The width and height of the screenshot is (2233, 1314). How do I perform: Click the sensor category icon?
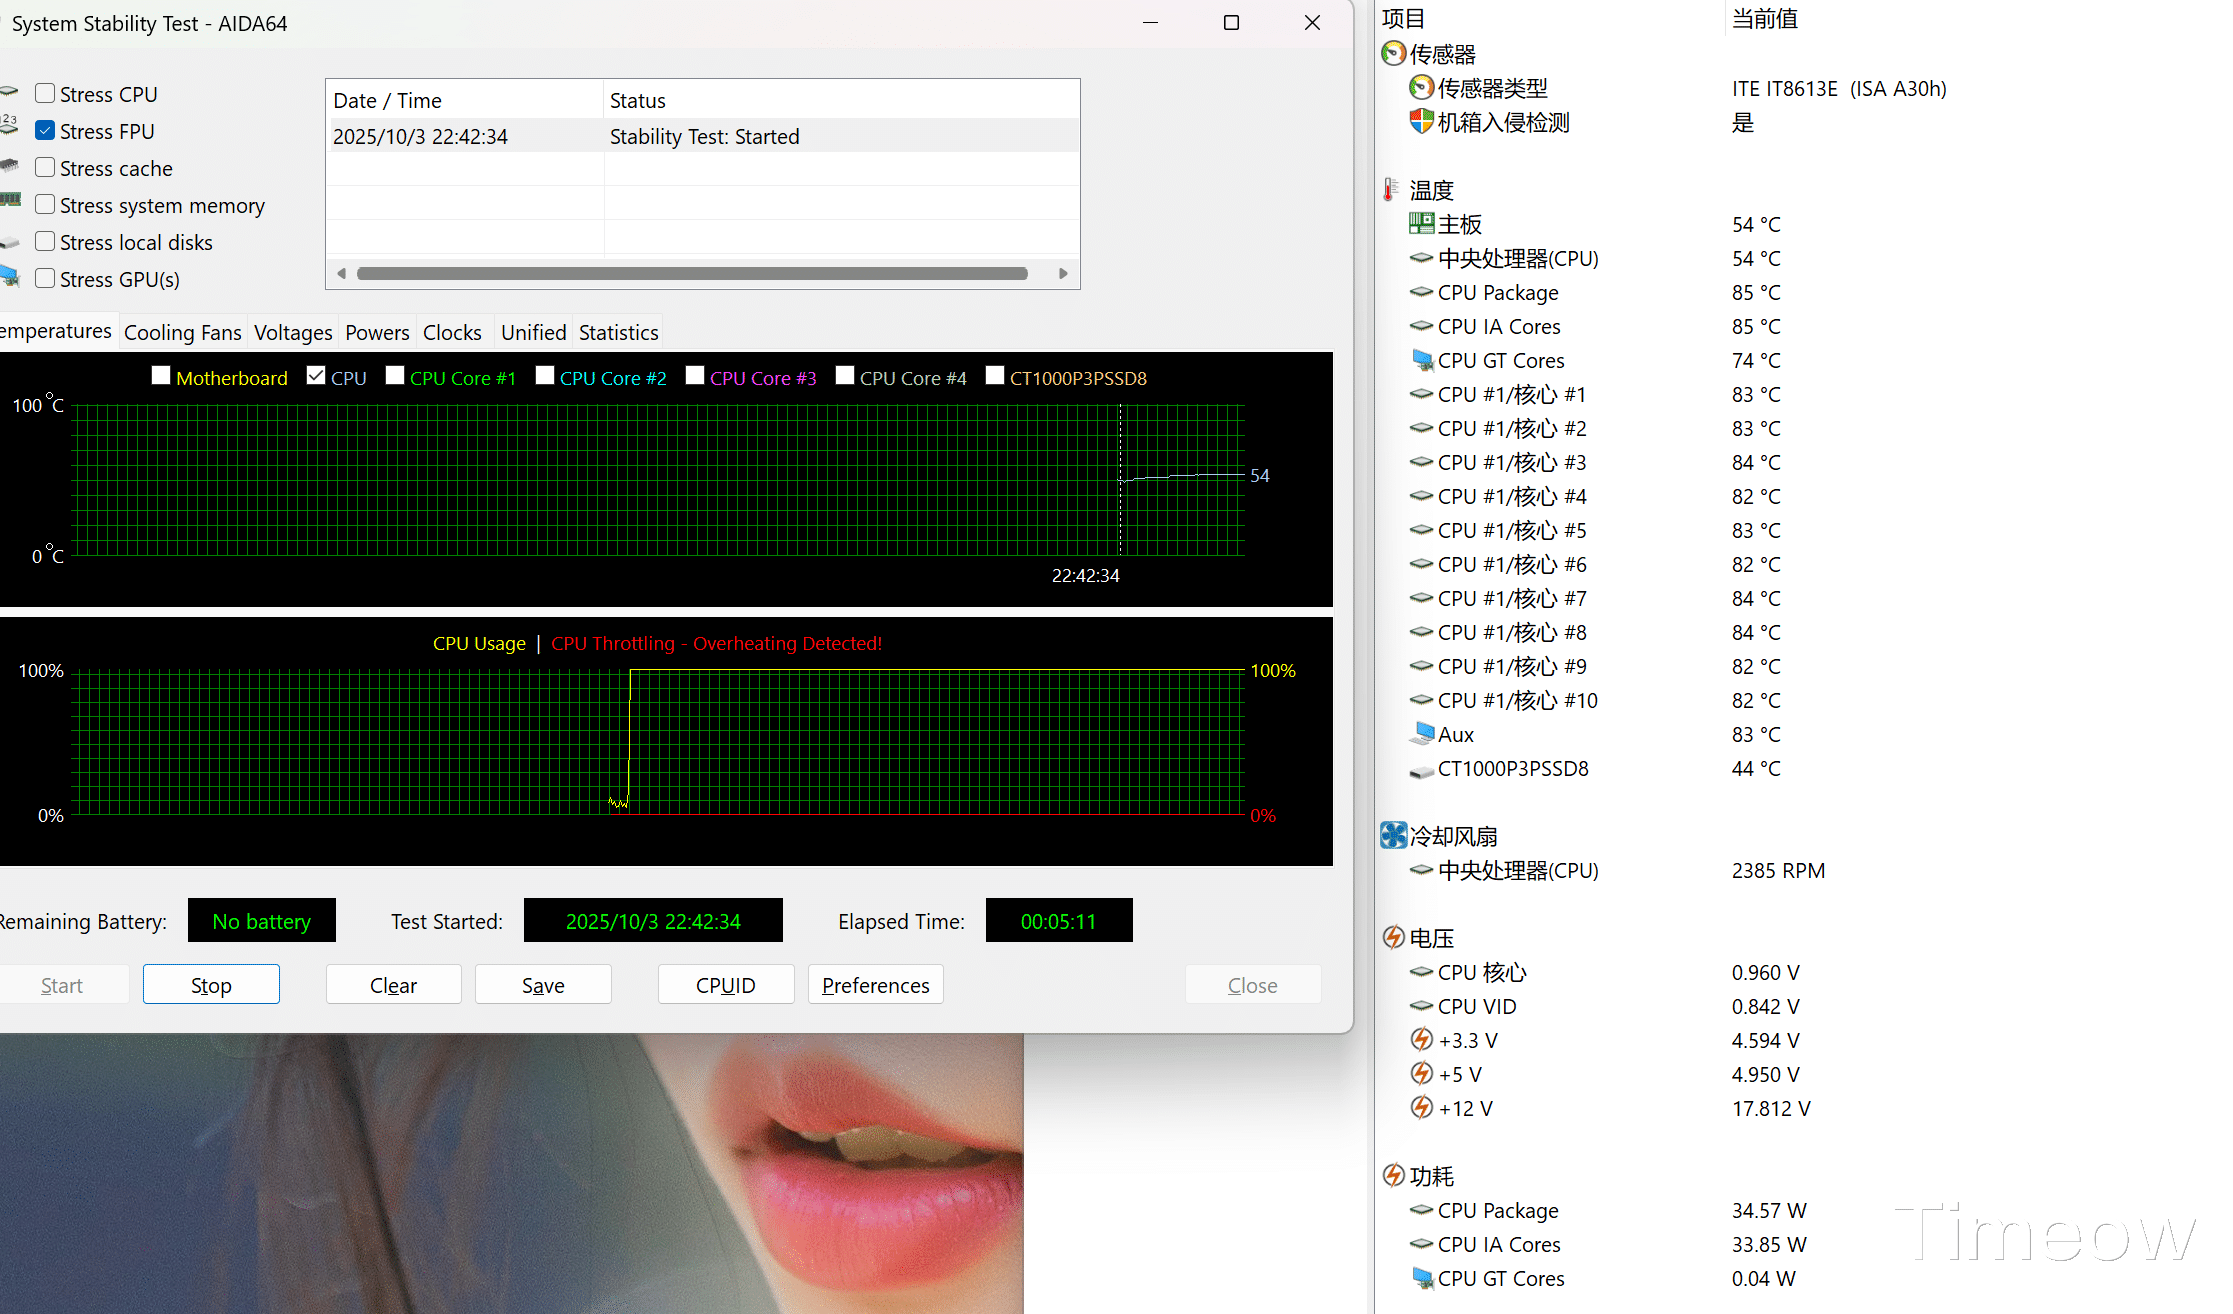[1393, 54]
